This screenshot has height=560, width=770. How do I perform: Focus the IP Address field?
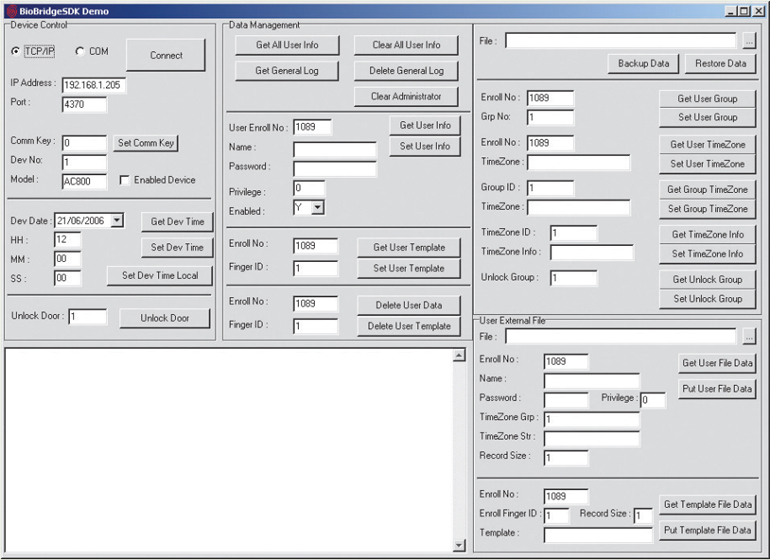94,85
